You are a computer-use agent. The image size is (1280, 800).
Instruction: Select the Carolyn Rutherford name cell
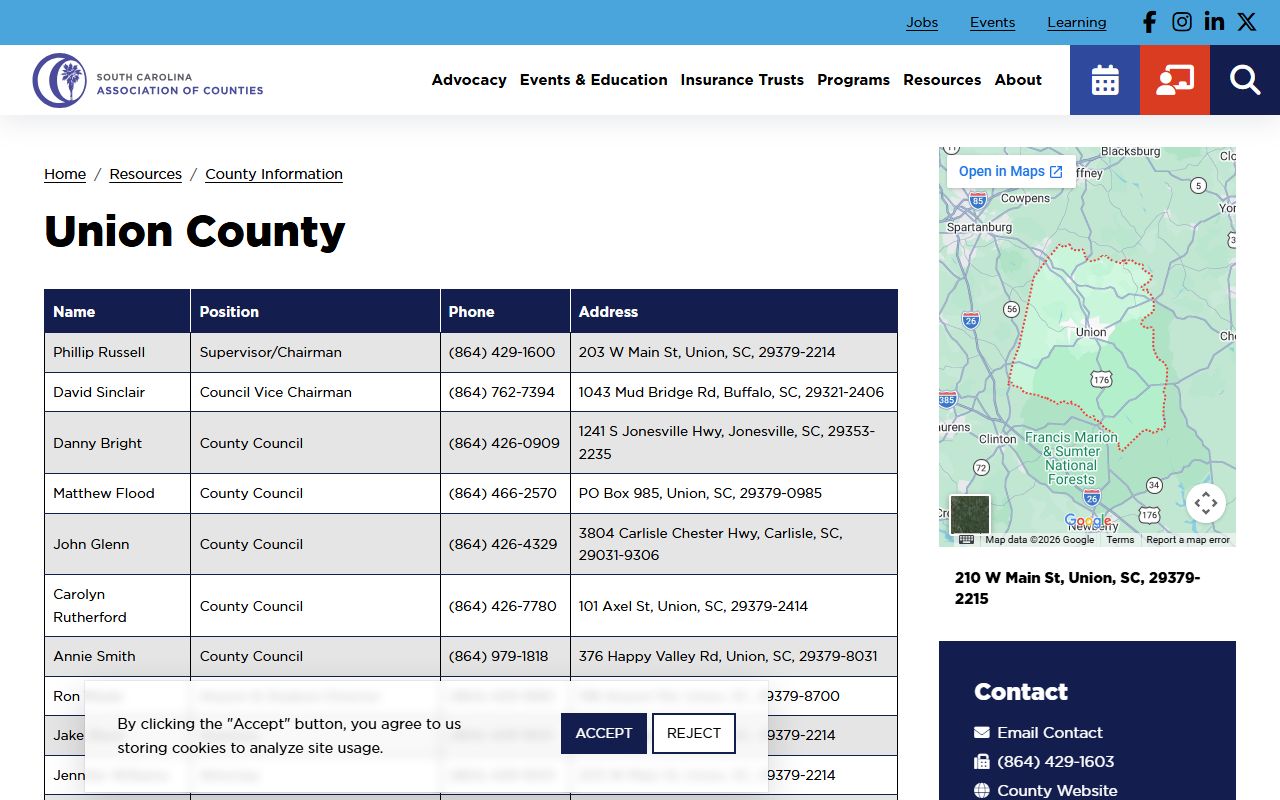coord(118,606)
